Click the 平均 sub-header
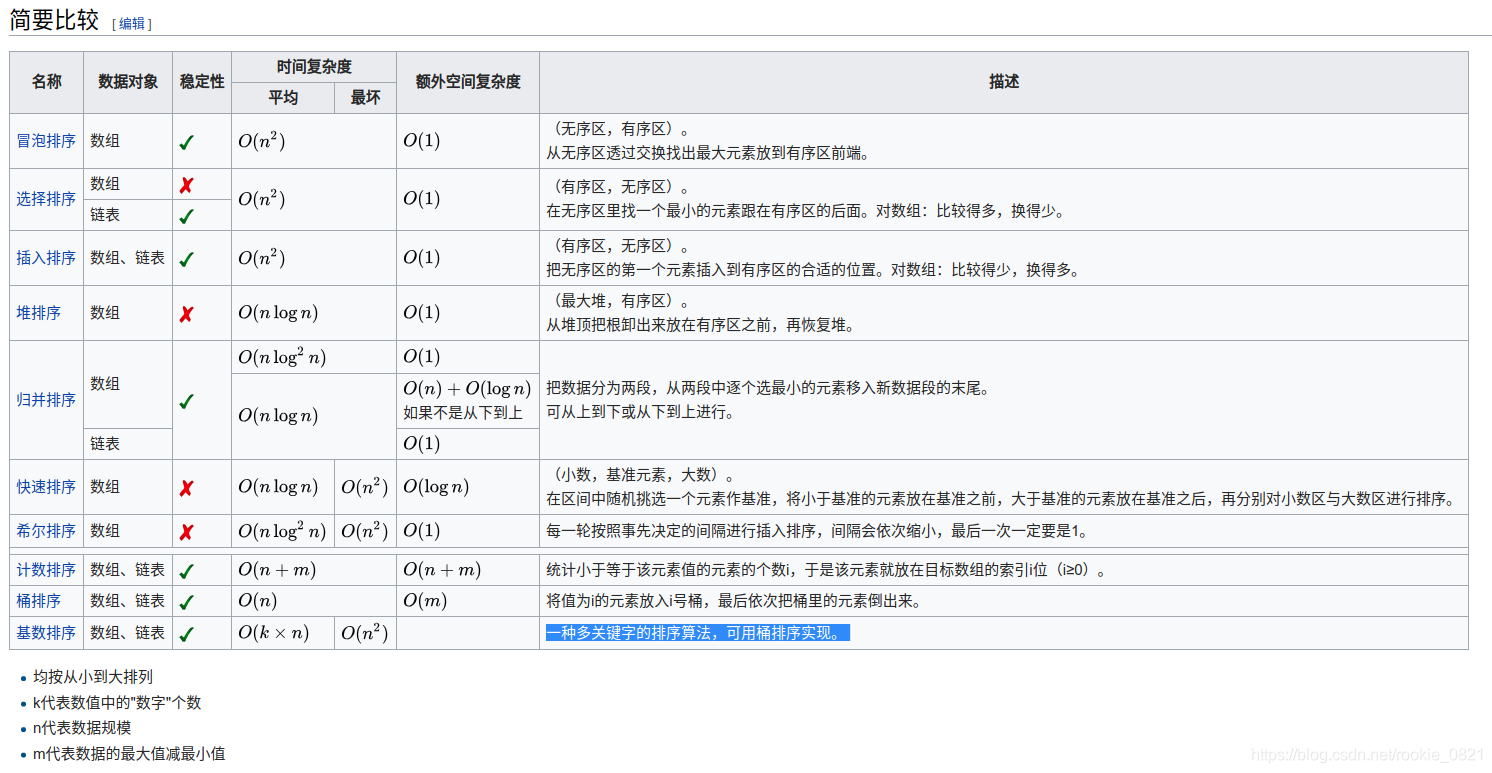The width and height of the screenshot is (1492, 773). click(283, 98)
